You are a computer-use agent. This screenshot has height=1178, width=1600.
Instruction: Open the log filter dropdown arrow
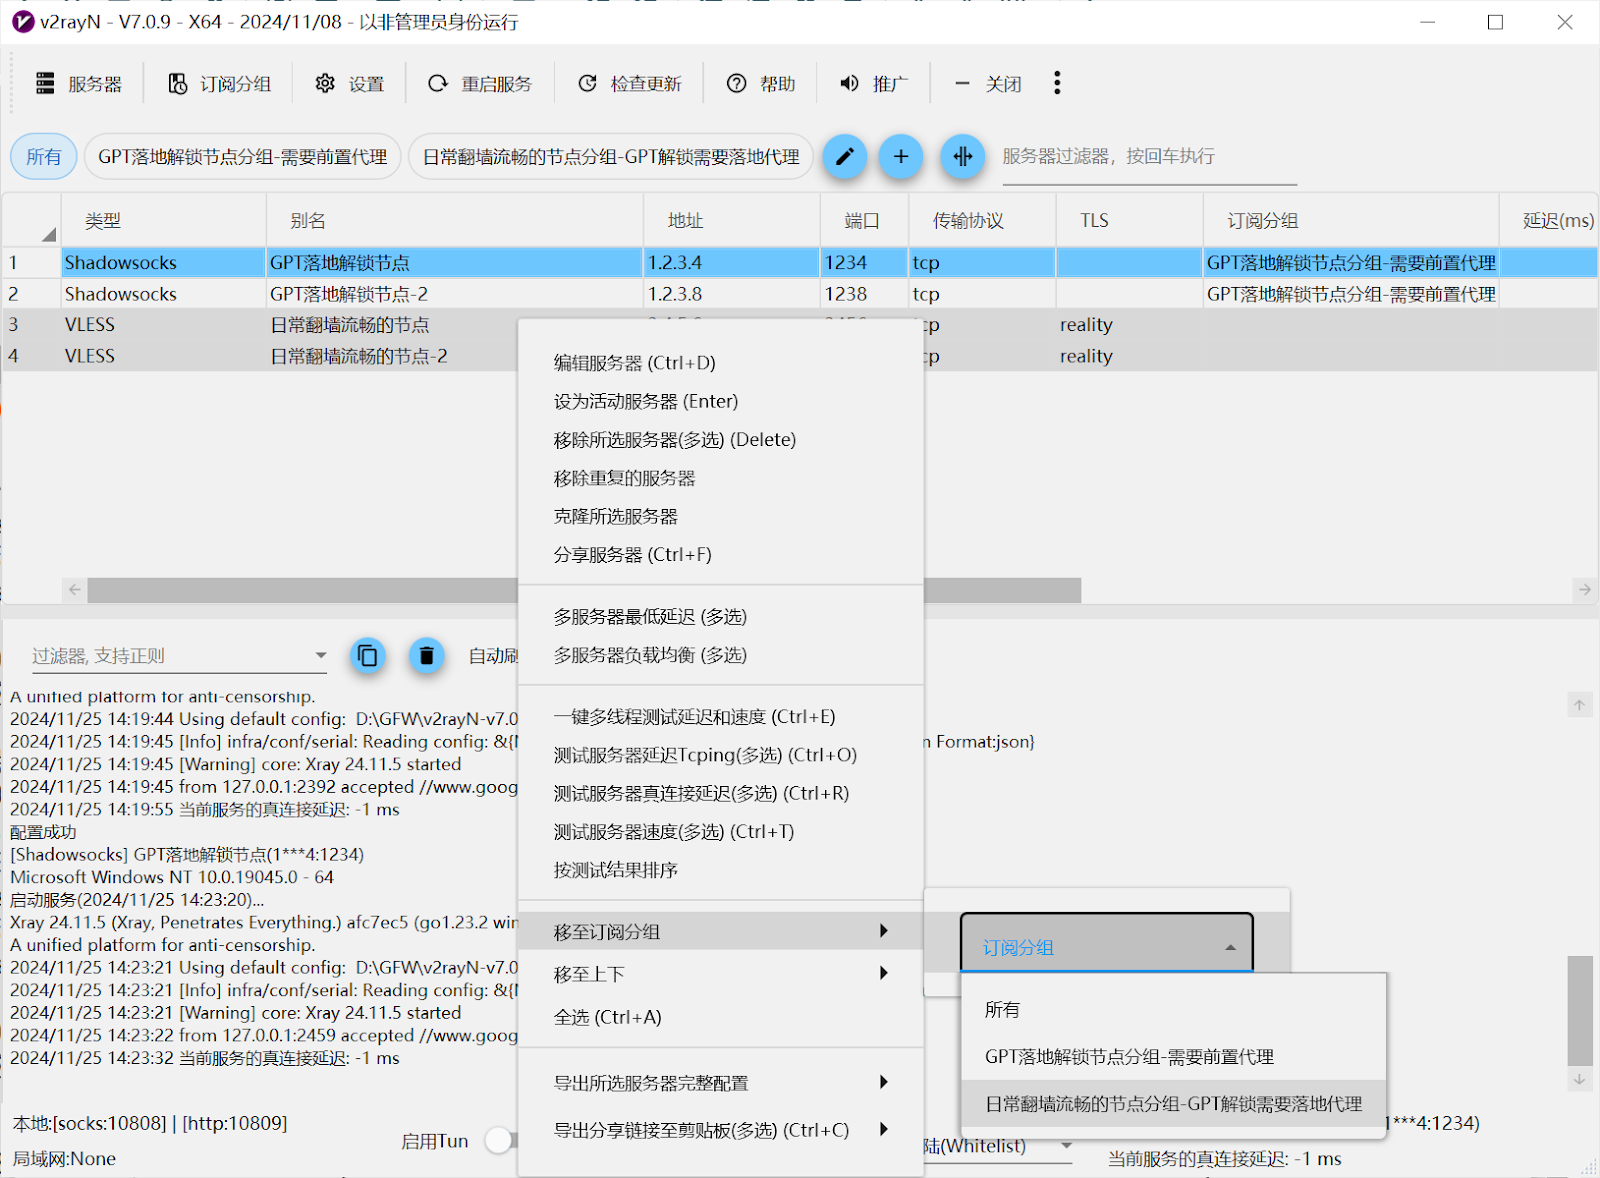[x=320, y=656]
